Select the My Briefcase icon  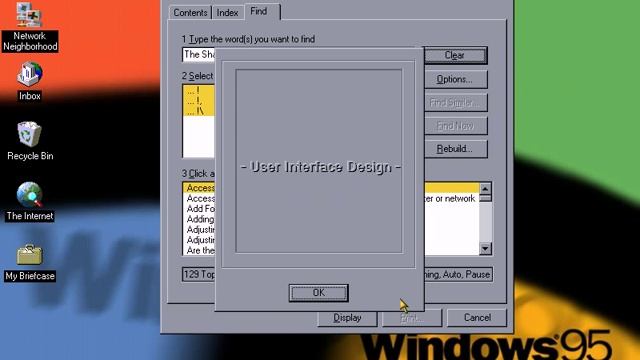click(x=29, y=262)
